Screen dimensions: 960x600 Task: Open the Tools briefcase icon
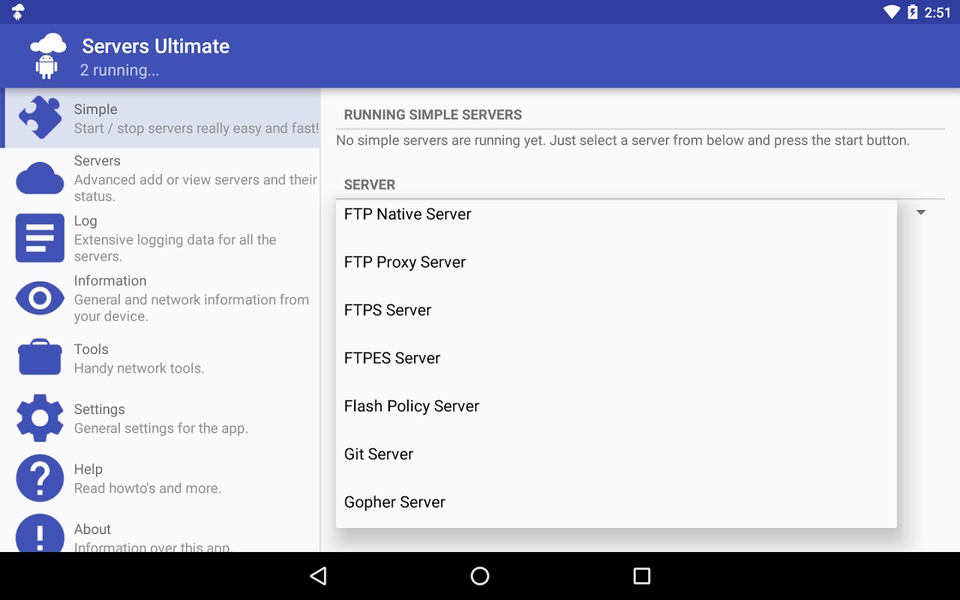[40, 357]
